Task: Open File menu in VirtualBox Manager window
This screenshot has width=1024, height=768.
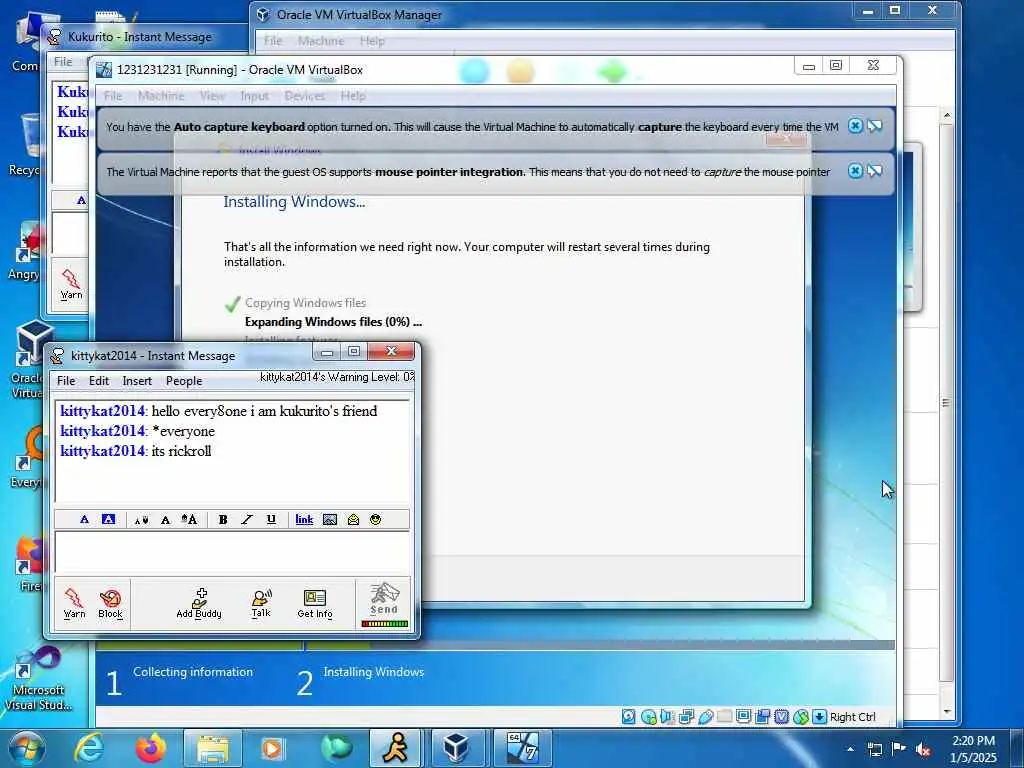Action: 273,40
